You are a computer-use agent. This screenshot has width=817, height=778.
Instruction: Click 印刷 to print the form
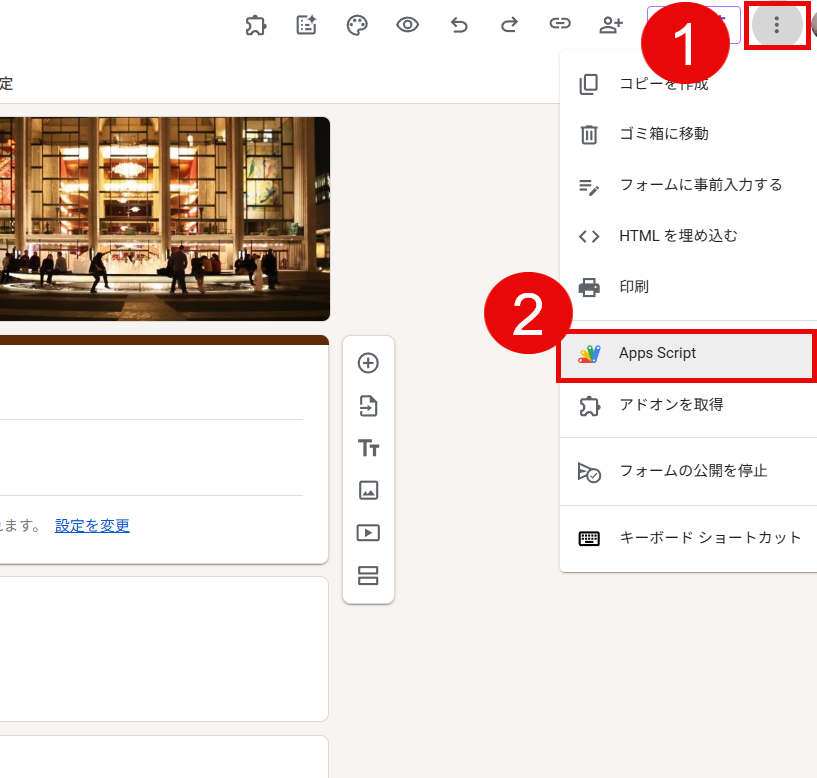[x=634, y=287]
